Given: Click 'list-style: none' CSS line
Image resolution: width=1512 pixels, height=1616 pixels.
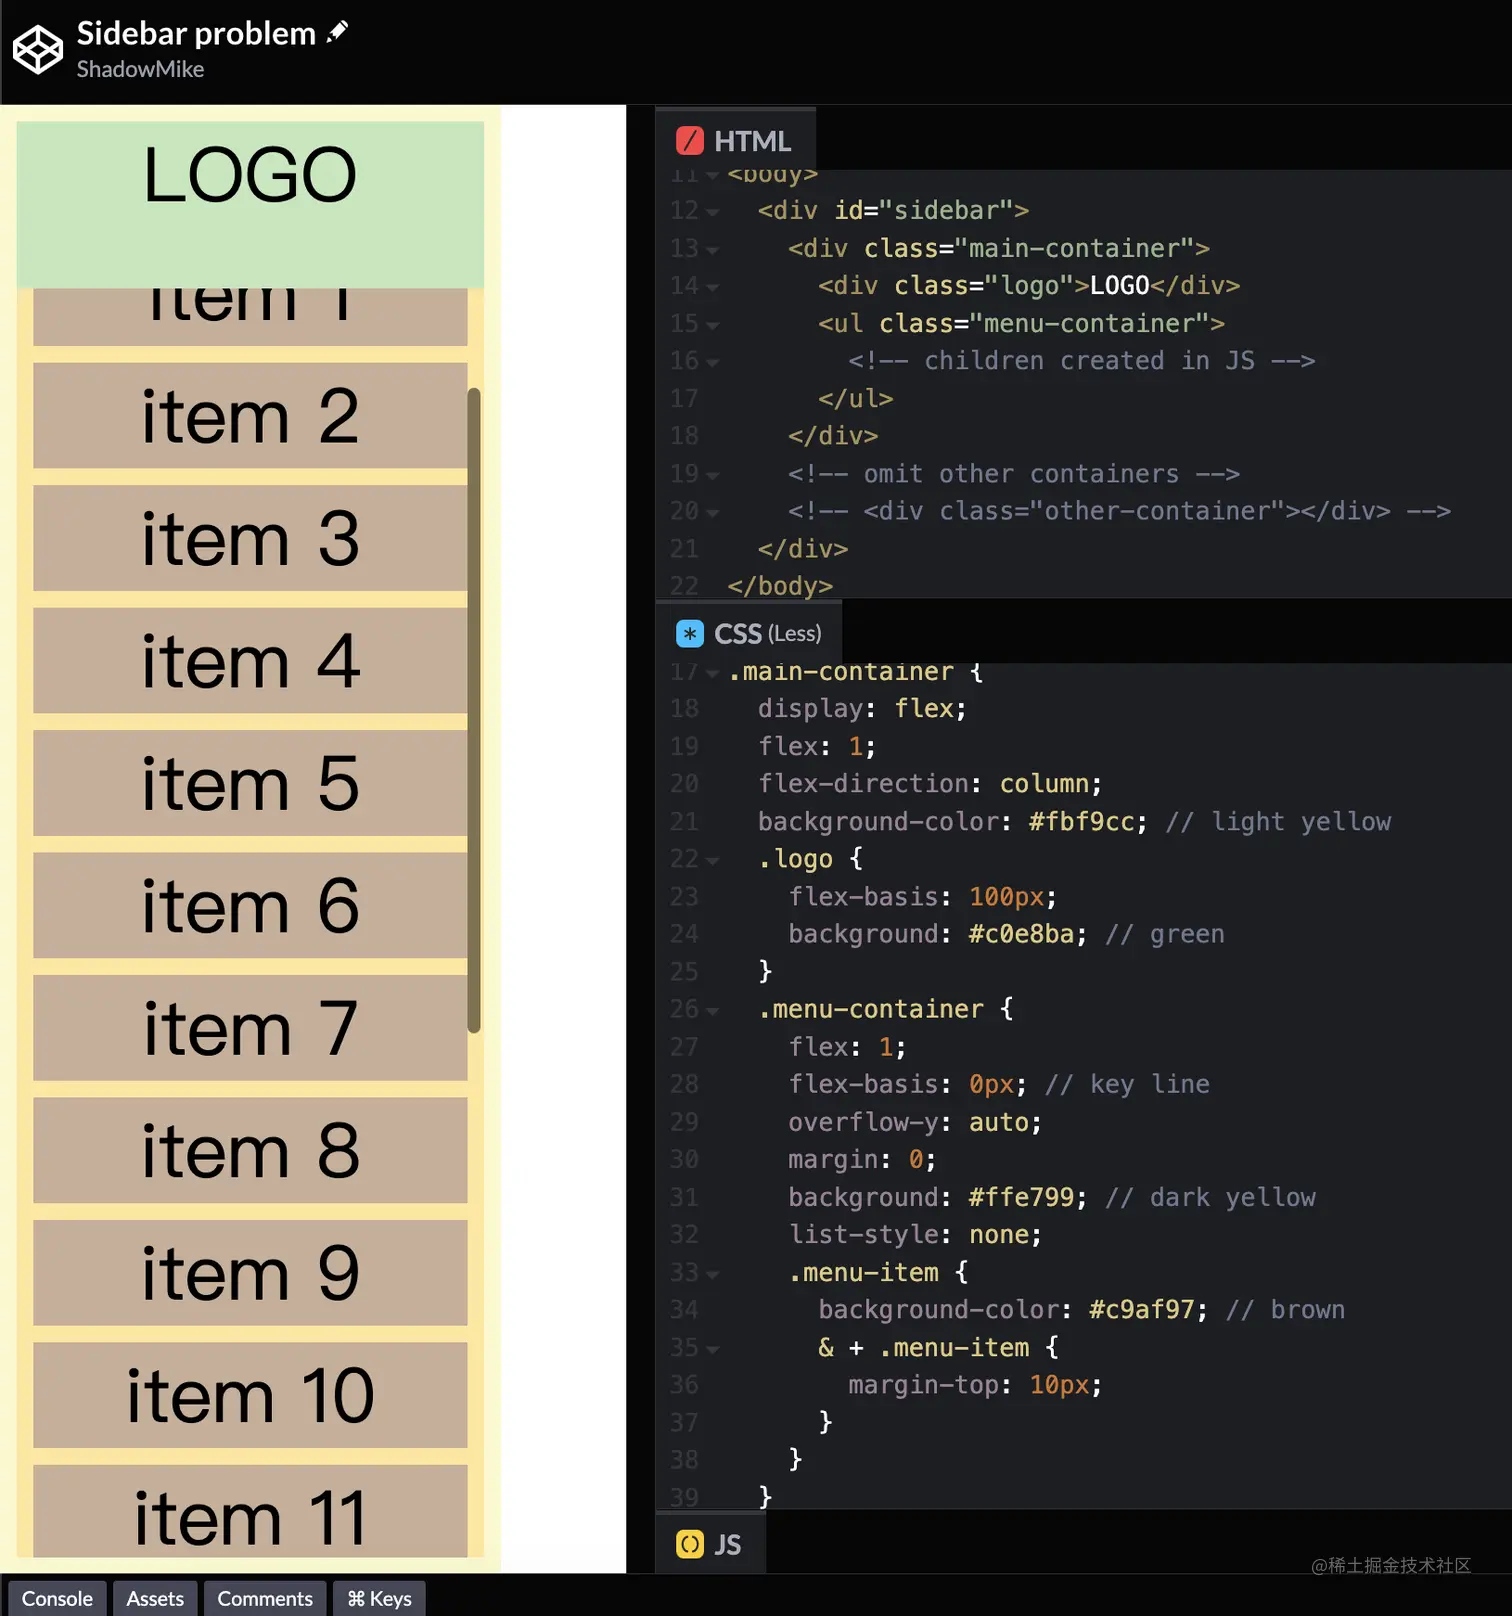Looking at the screenshot, I should coord(914,1235).
